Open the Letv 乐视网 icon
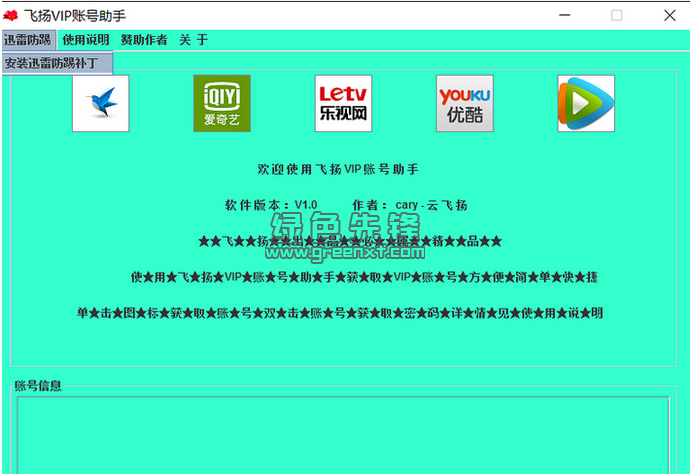 (x=344, y=103)
